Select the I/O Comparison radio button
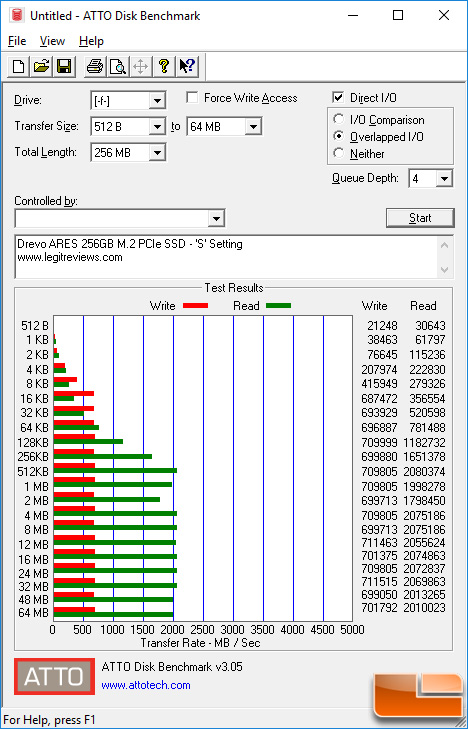Screen dimensions: 468x729 click(x=339, y=119)
